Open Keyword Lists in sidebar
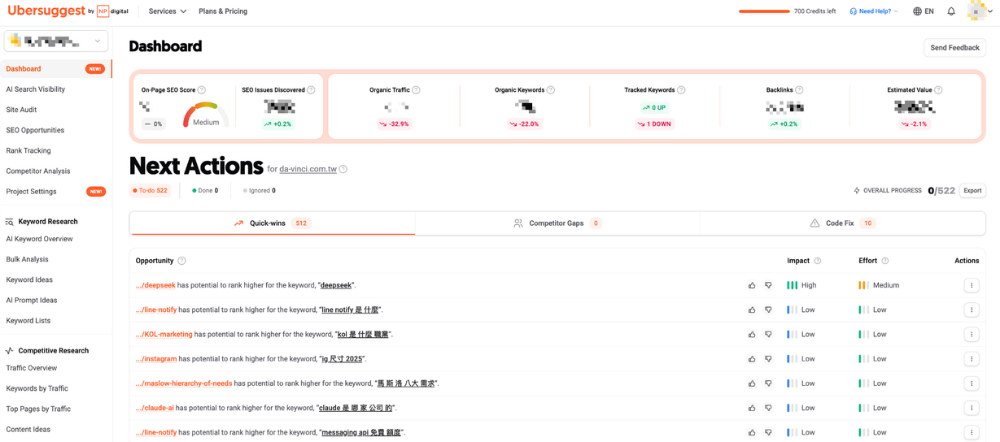1000x442 pixels. 28,320
